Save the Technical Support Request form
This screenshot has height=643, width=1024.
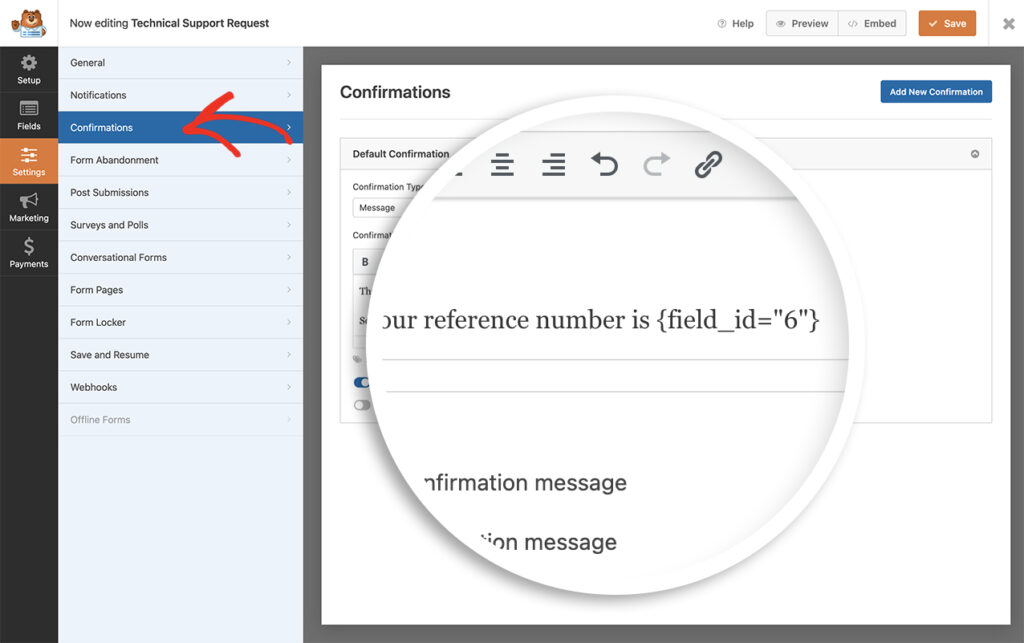pos(946,23)
